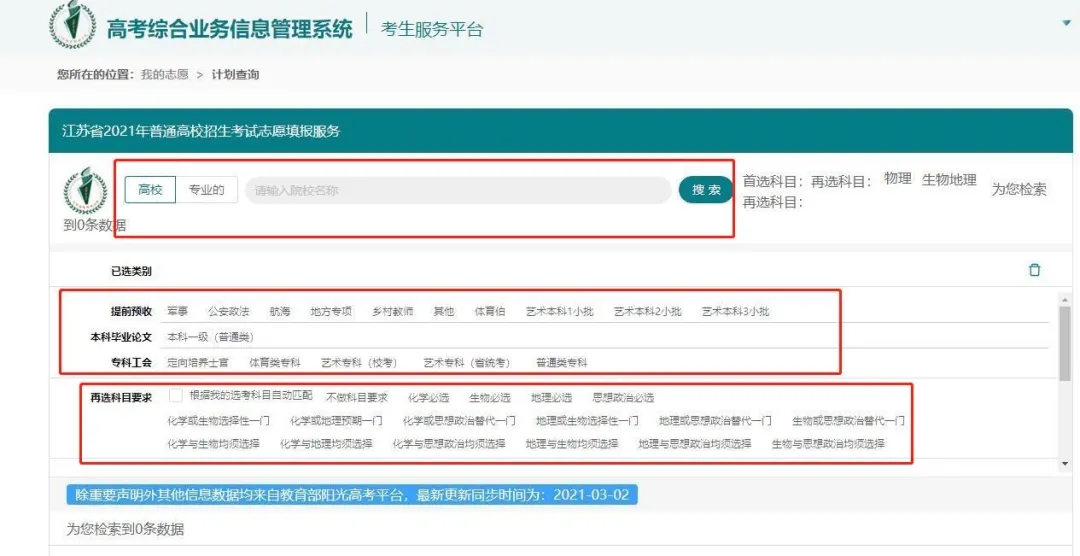This screenshot has height=556, width=1080.
Task: Select the 军事 early-admission category
Action: 177,312
